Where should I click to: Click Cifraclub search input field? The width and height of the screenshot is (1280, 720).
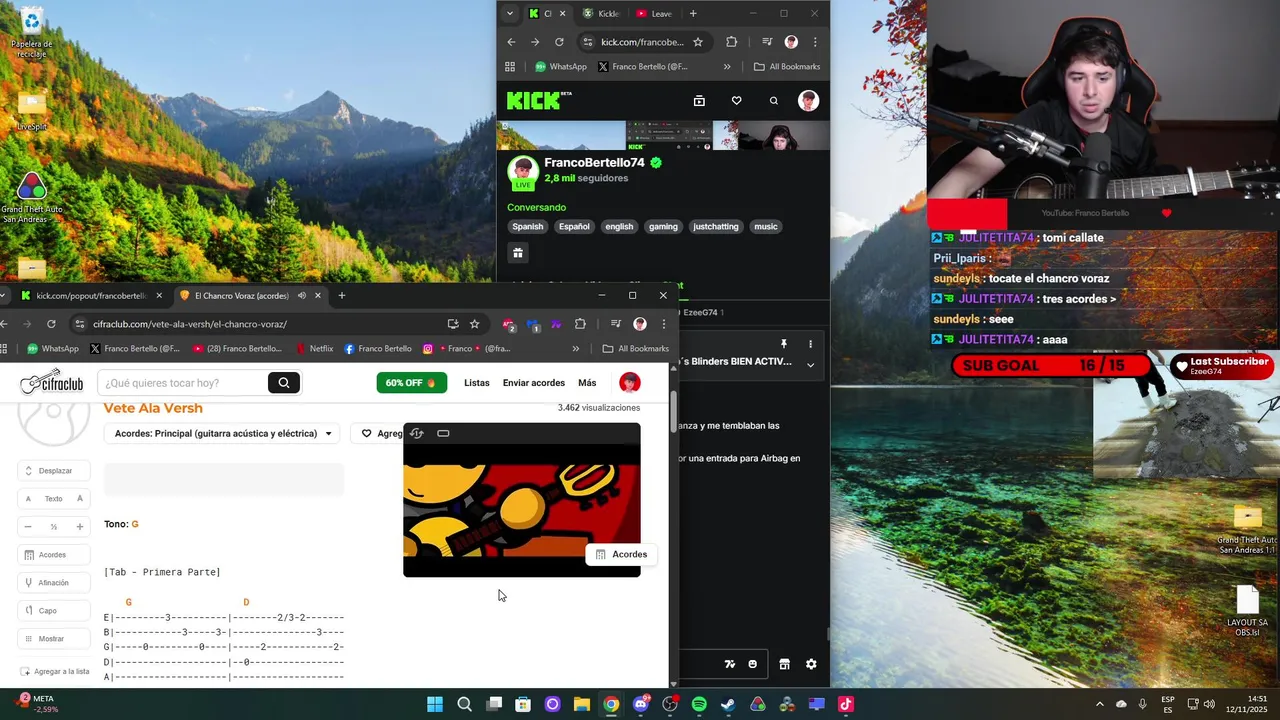[x=182, y=382]
